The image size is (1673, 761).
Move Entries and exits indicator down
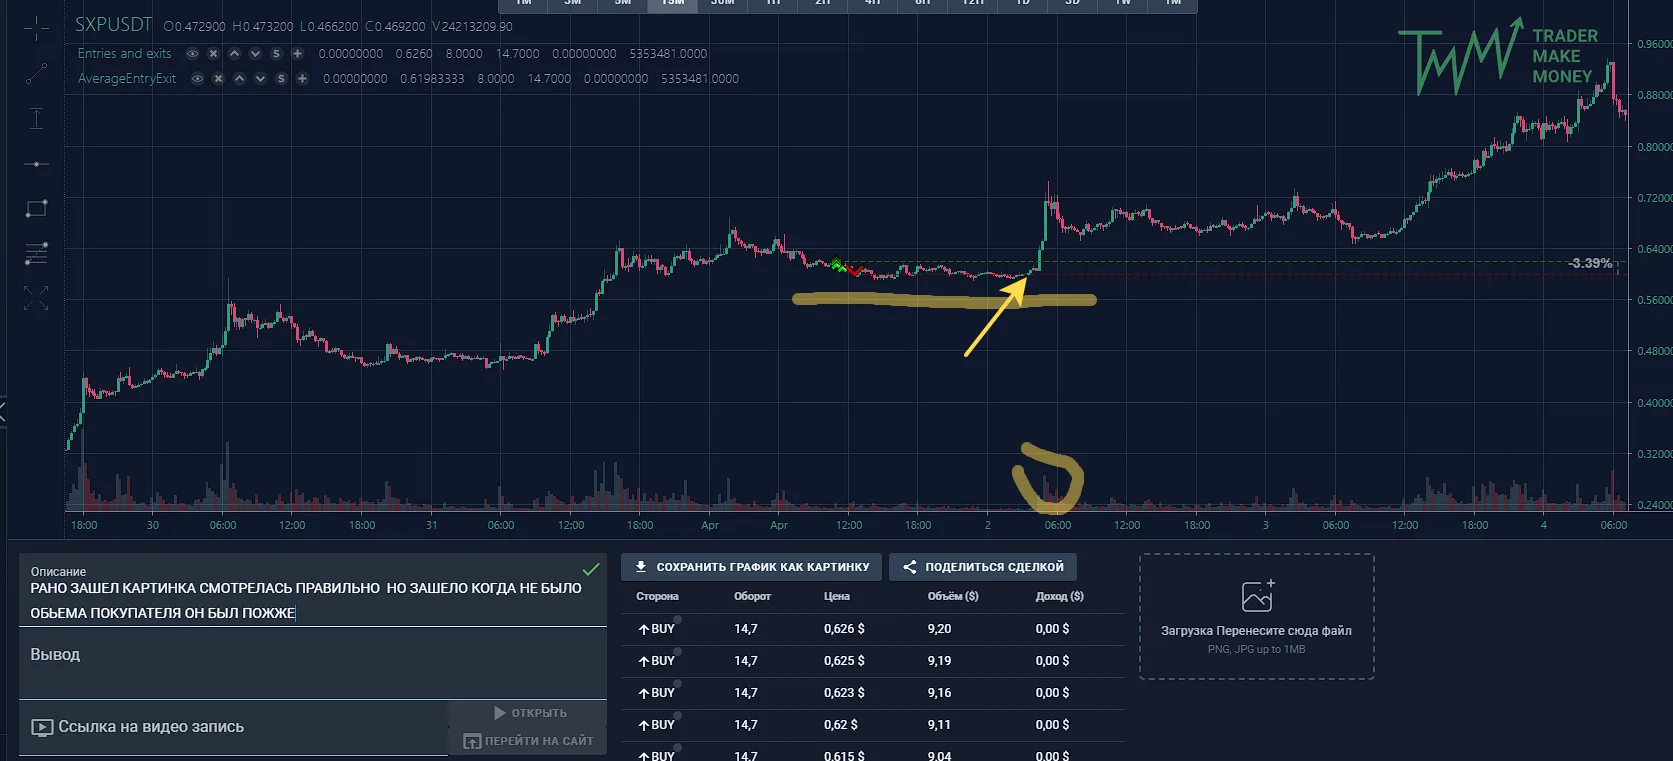[x=255, y=54]
